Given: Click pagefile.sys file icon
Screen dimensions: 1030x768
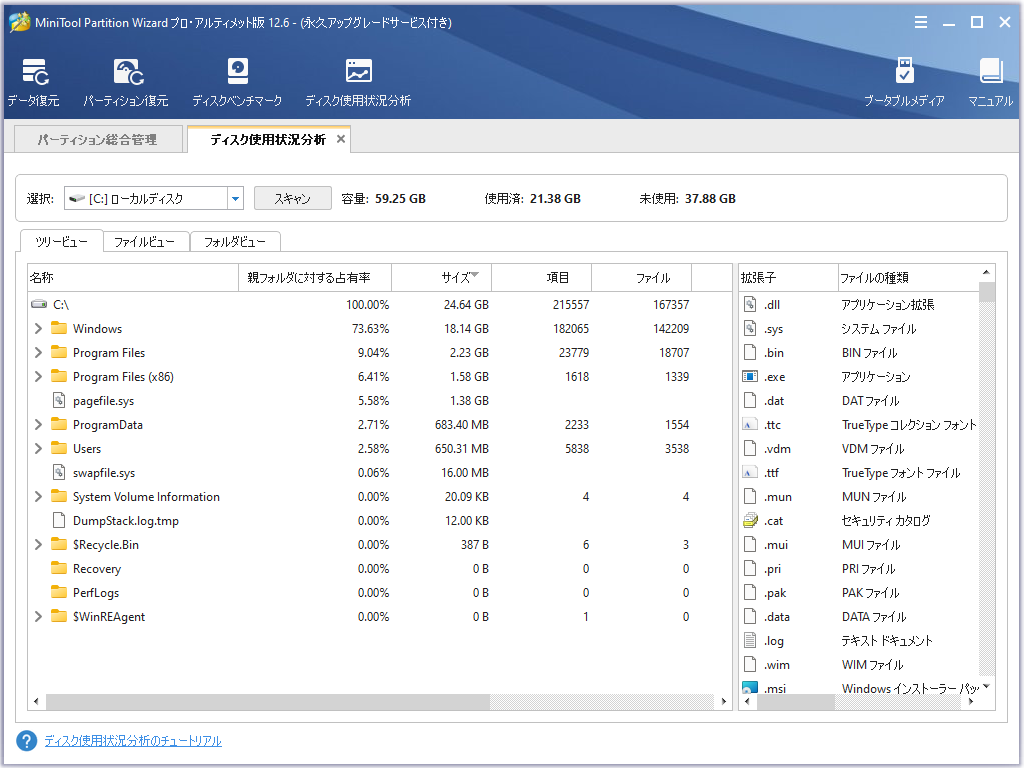Looking at the screenshot, I should point(59,400).
